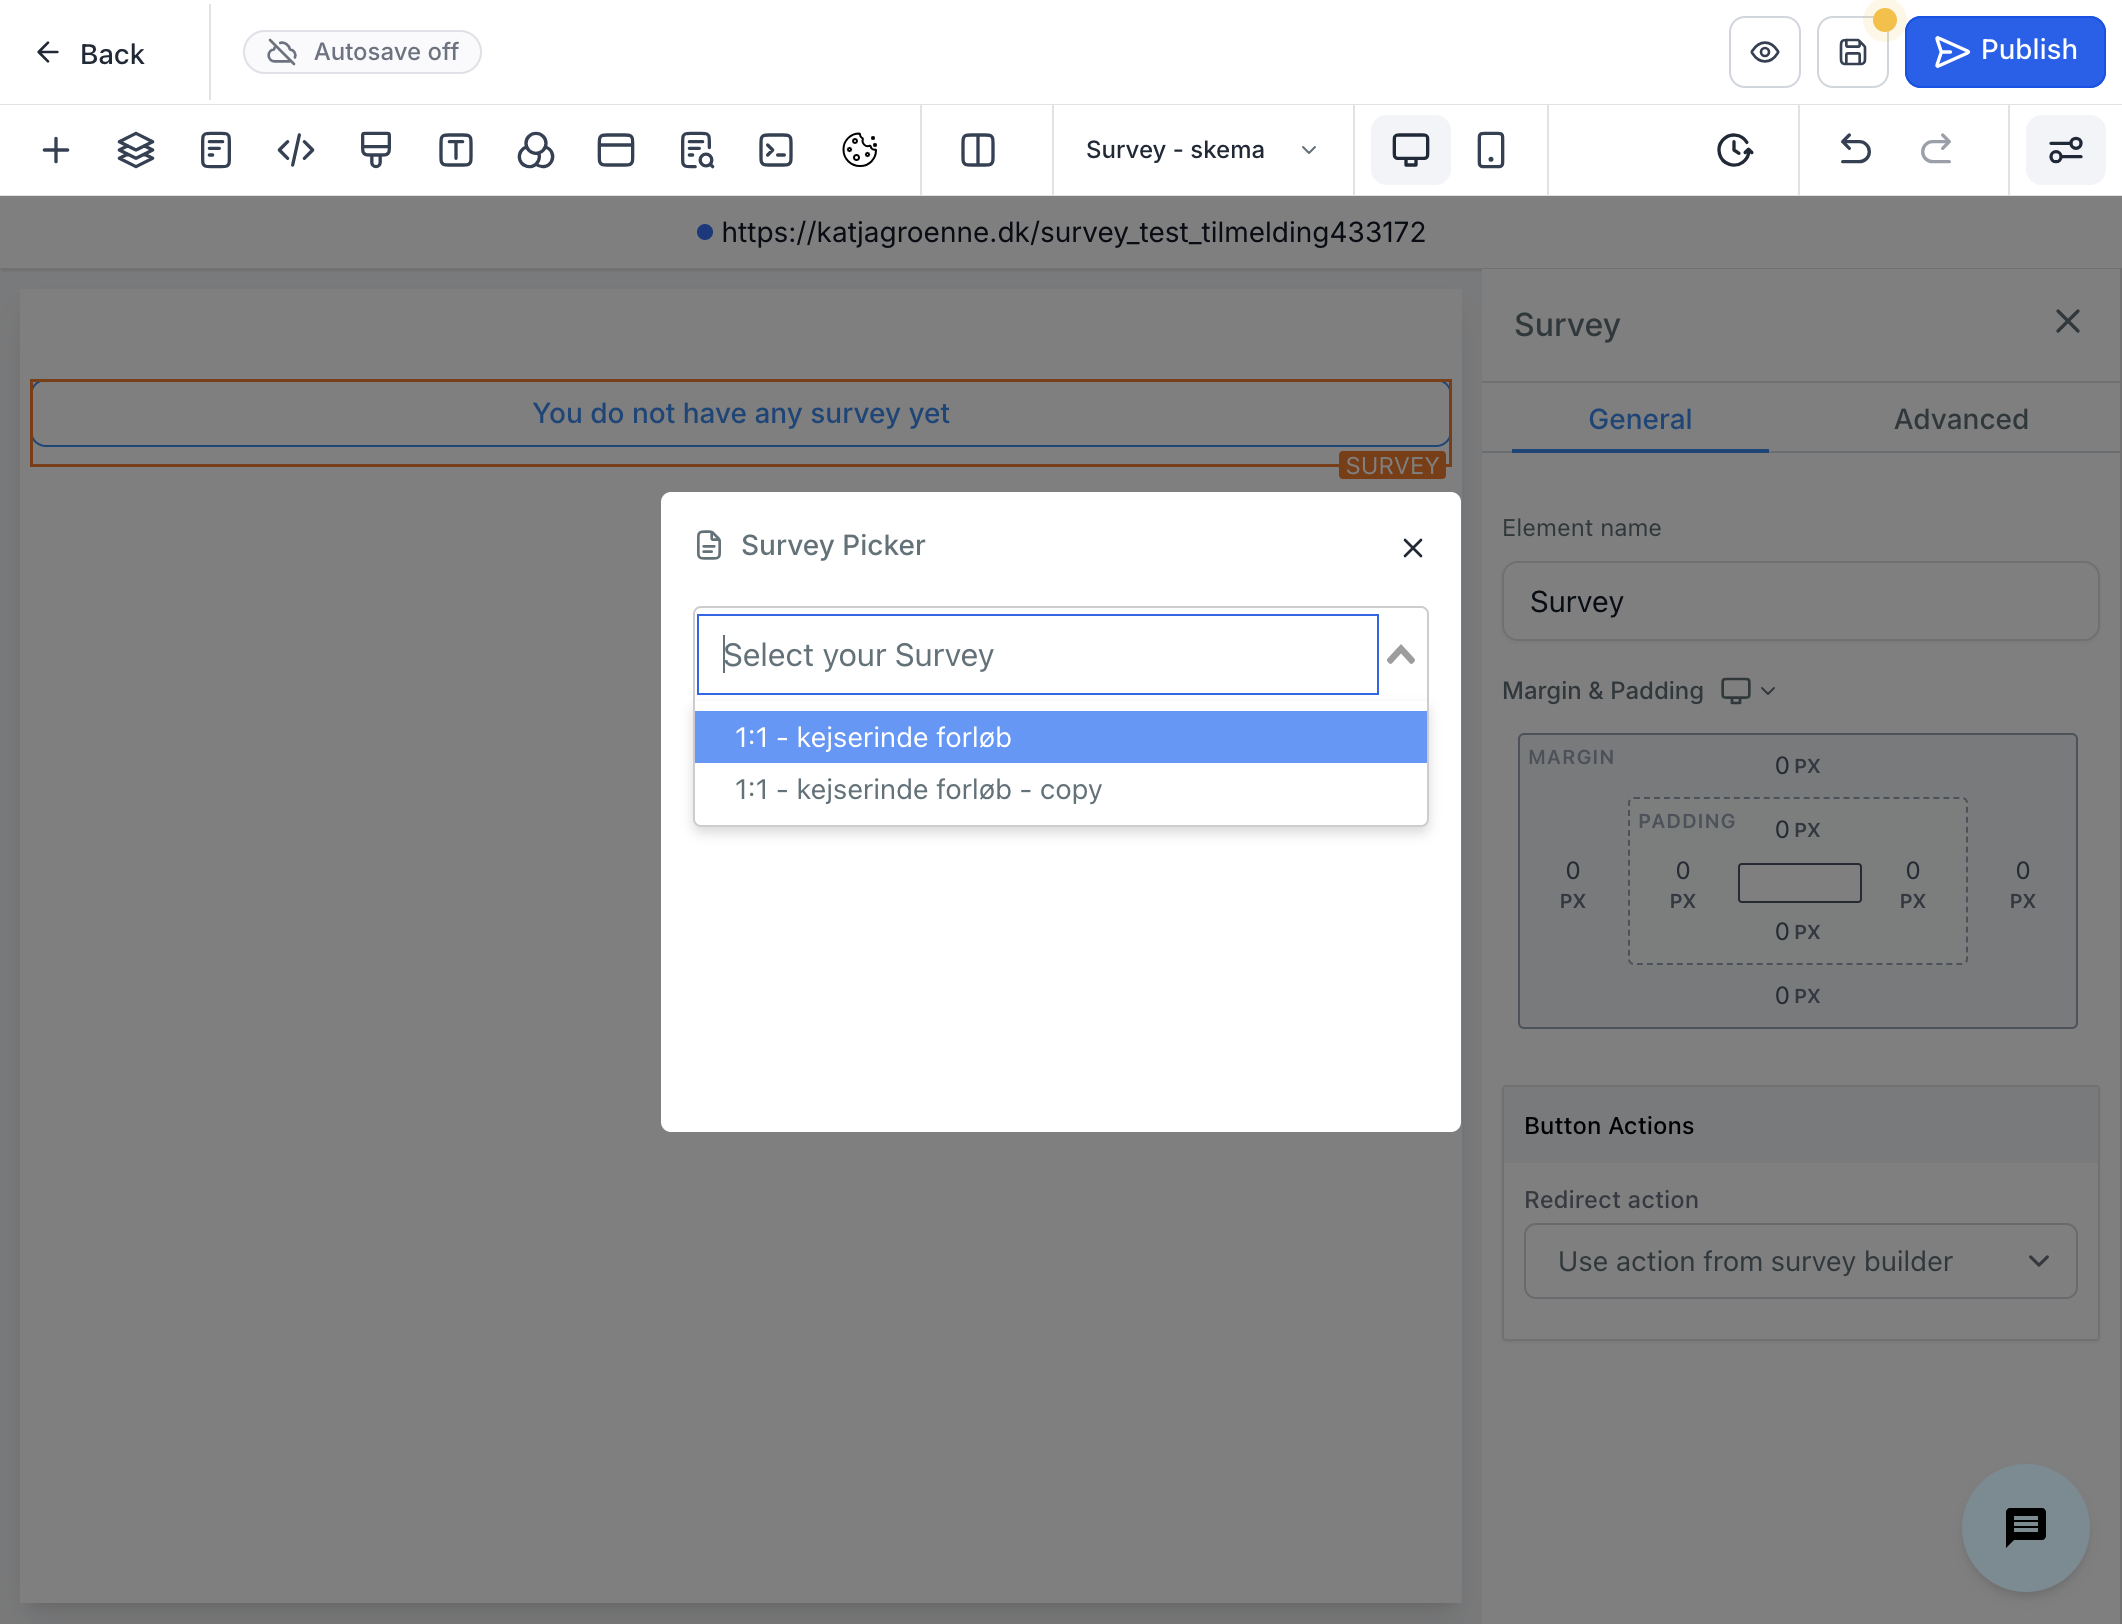The image size is (2122, 1624).
Task: Open the layers panel icon
Action: pos(136,150)
